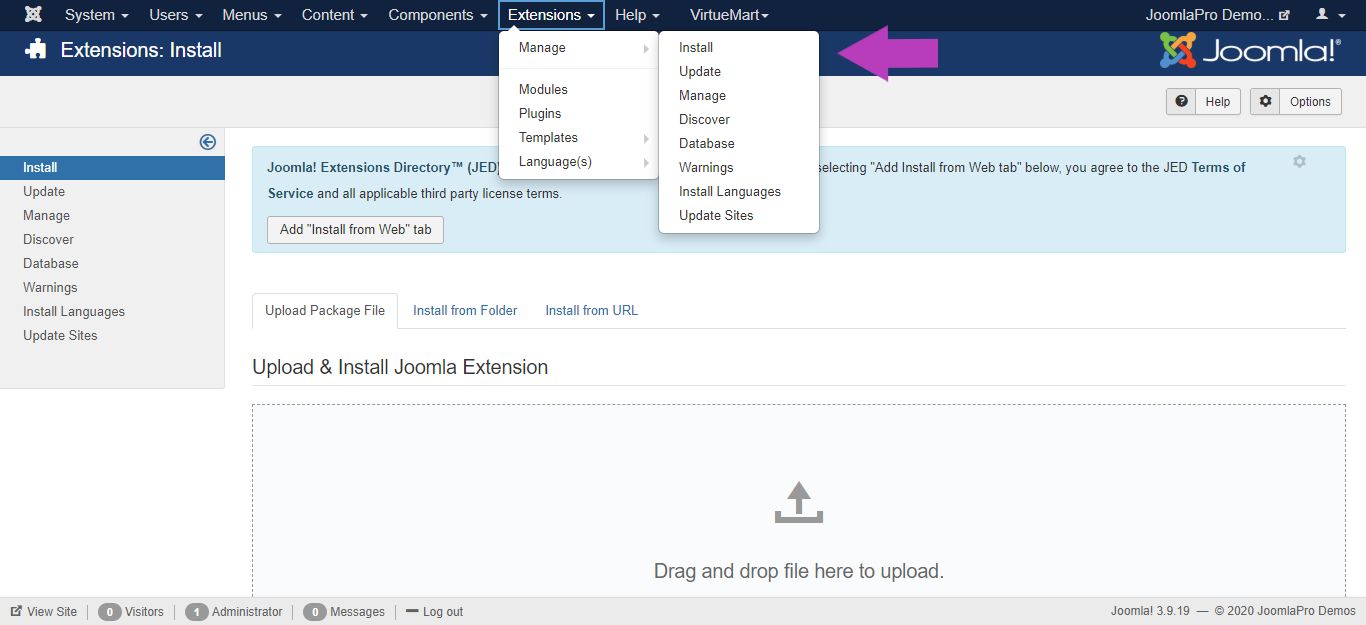Open the VirtueMart dropdown menu

tap(729, 15)
